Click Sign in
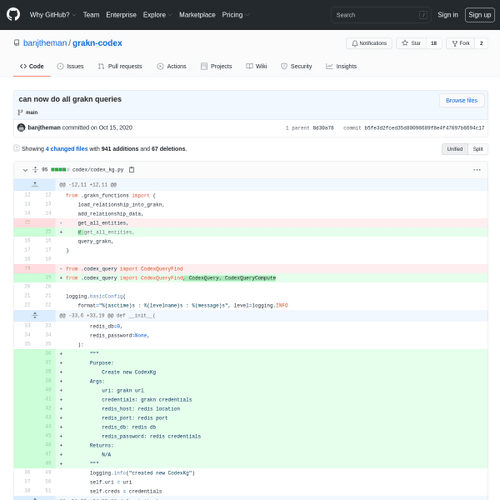 (448, 15)
